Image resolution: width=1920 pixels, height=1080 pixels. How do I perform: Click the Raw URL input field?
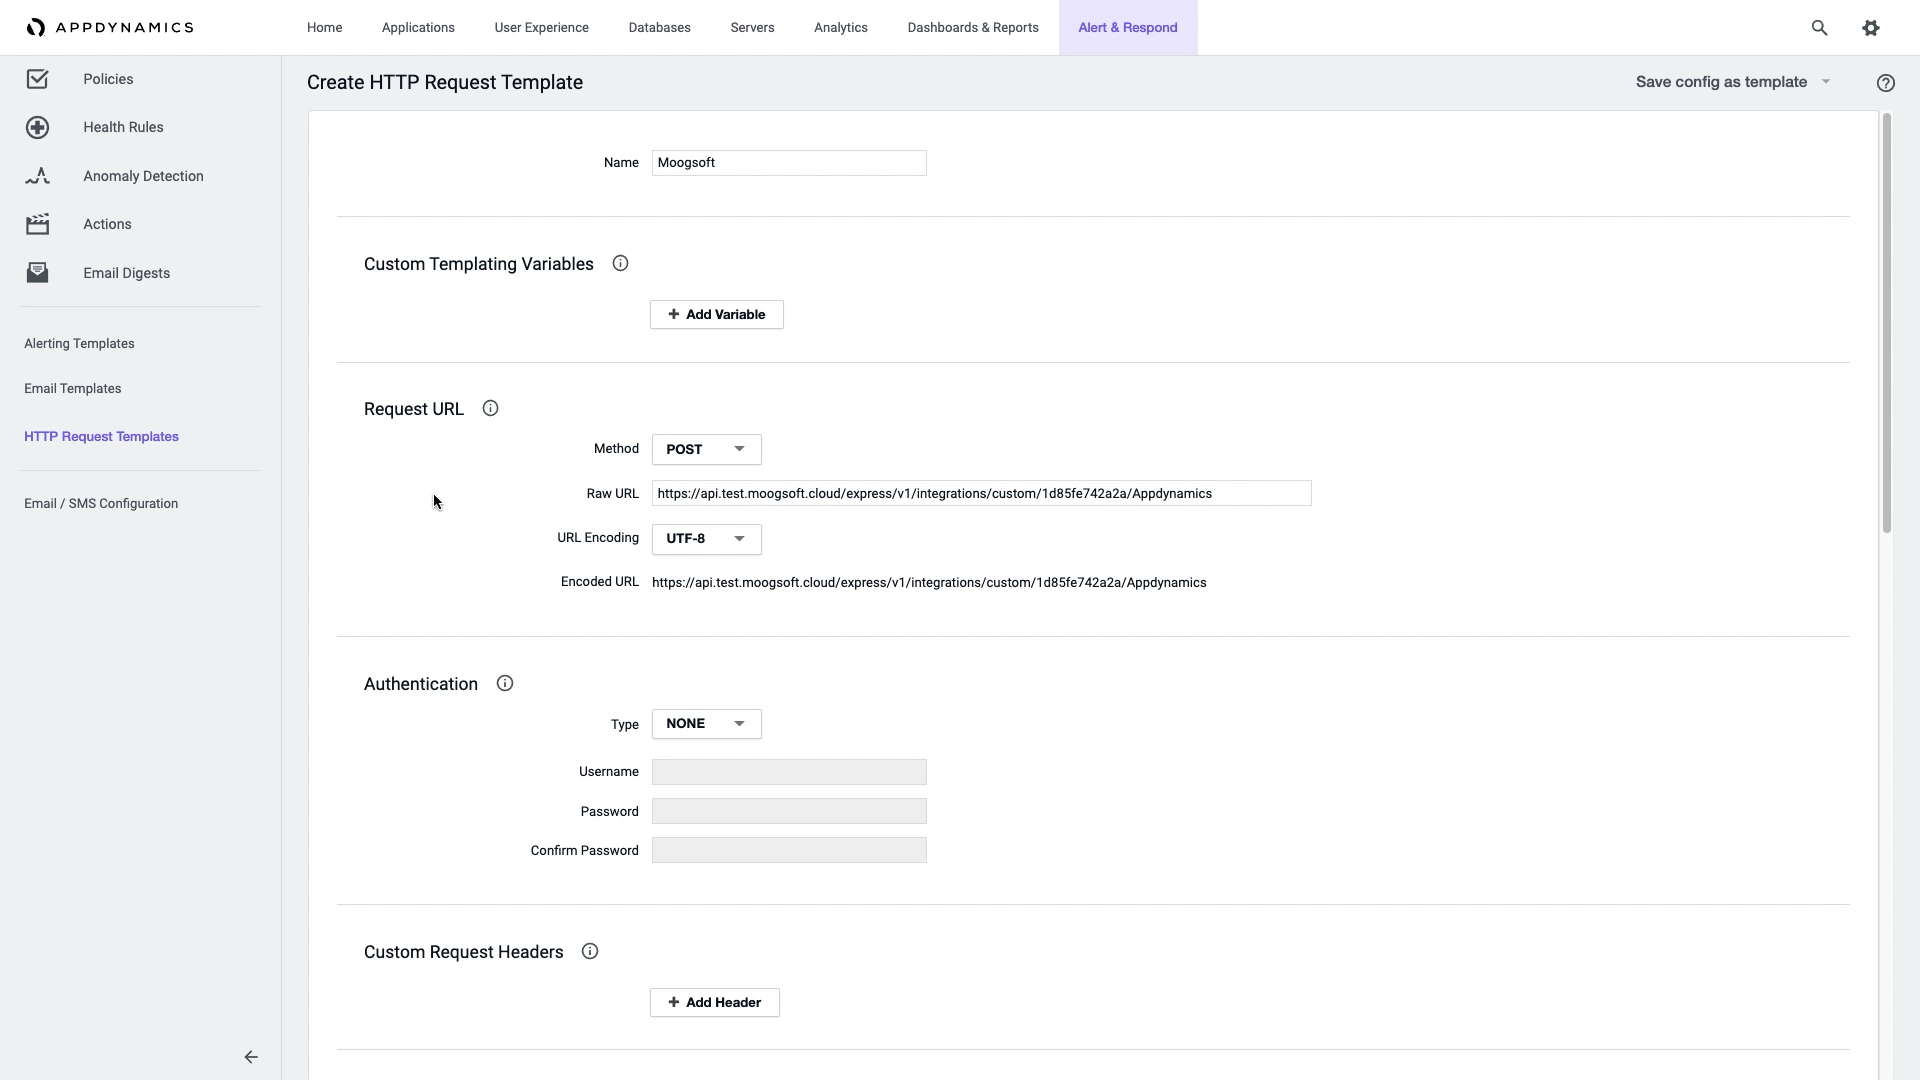tap(981, 494)
